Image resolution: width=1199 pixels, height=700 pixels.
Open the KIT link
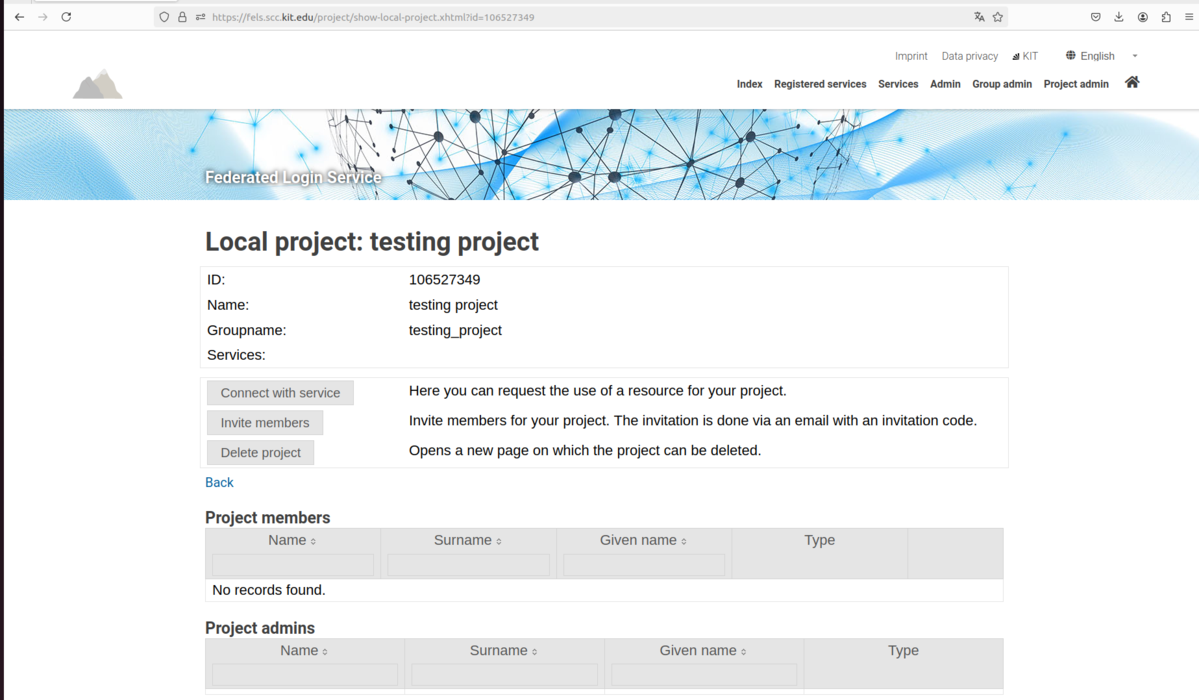click(1025, 56)
